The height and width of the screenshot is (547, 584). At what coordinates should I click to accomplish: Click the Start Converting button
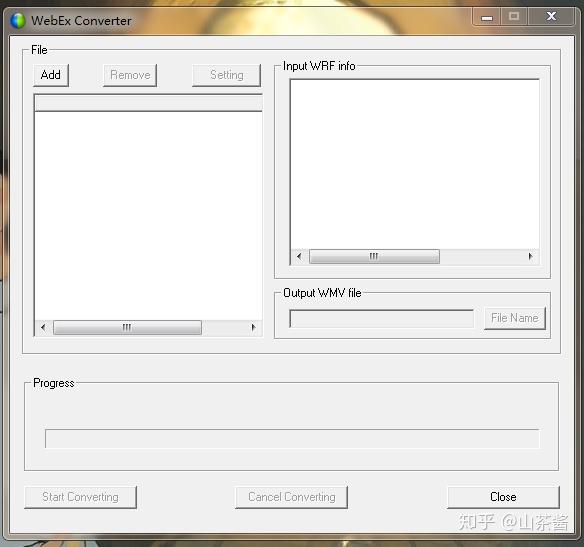click(x=80, y=497)
